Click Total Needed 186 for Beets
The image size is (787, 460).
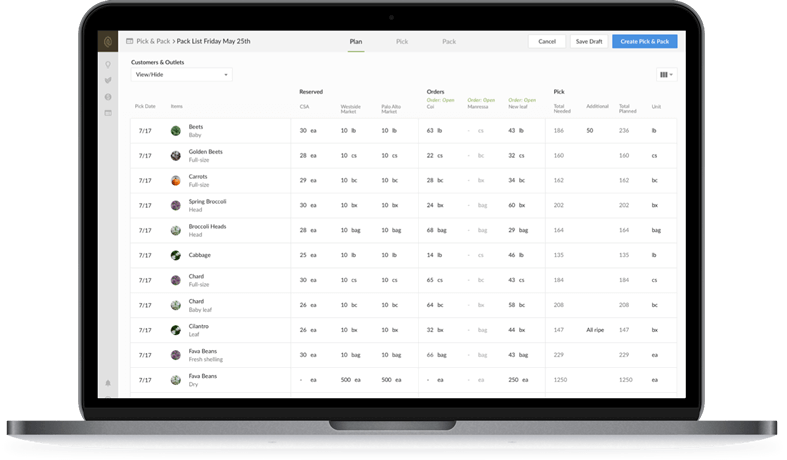559,131
